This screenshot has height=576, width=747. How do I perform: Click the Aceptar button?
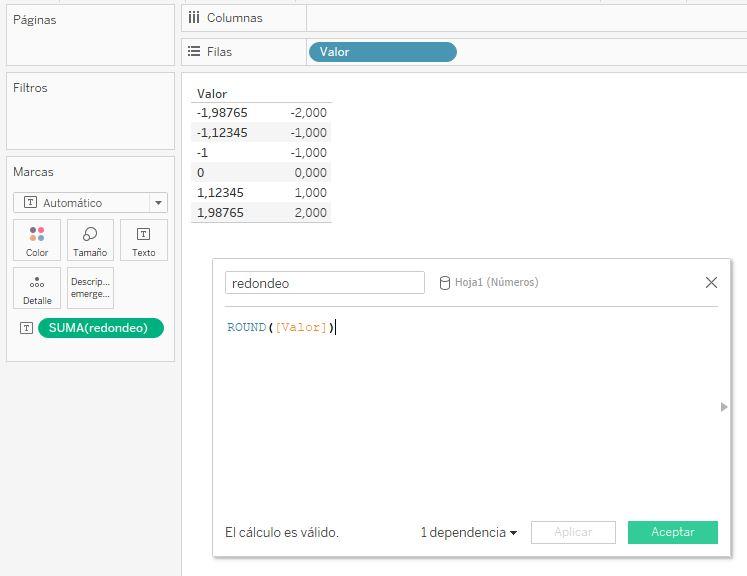coord(672,533)
